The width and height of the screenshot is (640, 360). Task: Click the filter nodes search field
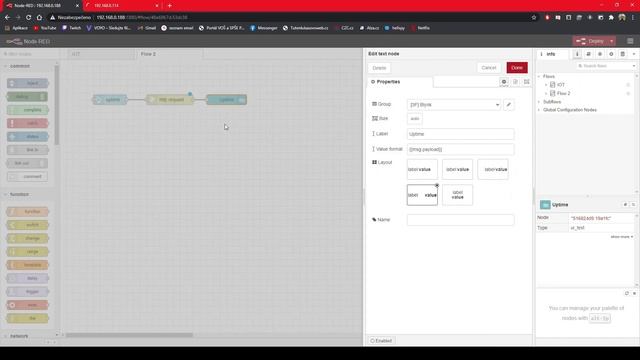tap(29, 54)
